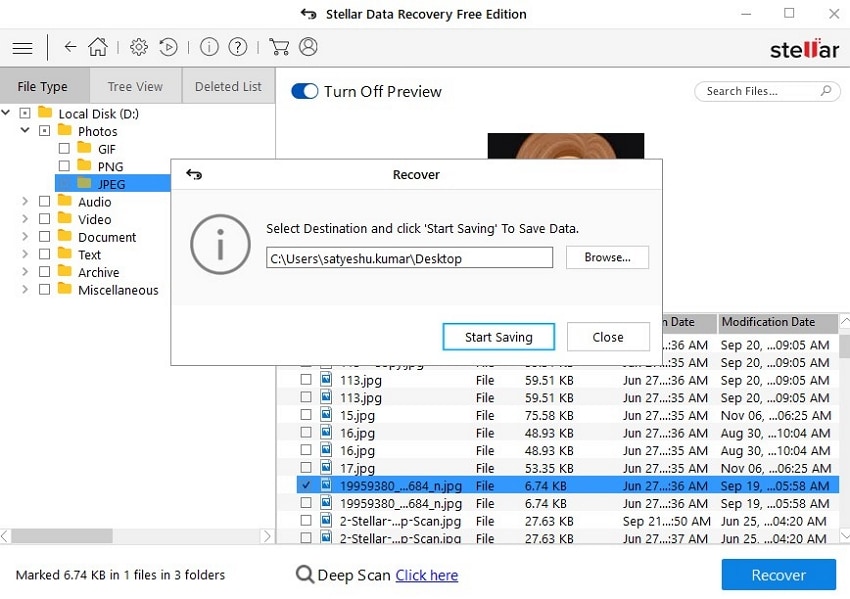Expand the Audio folder
Image resolution: width=850 pixels, height=599 pixels.
(x=23, y=201)
